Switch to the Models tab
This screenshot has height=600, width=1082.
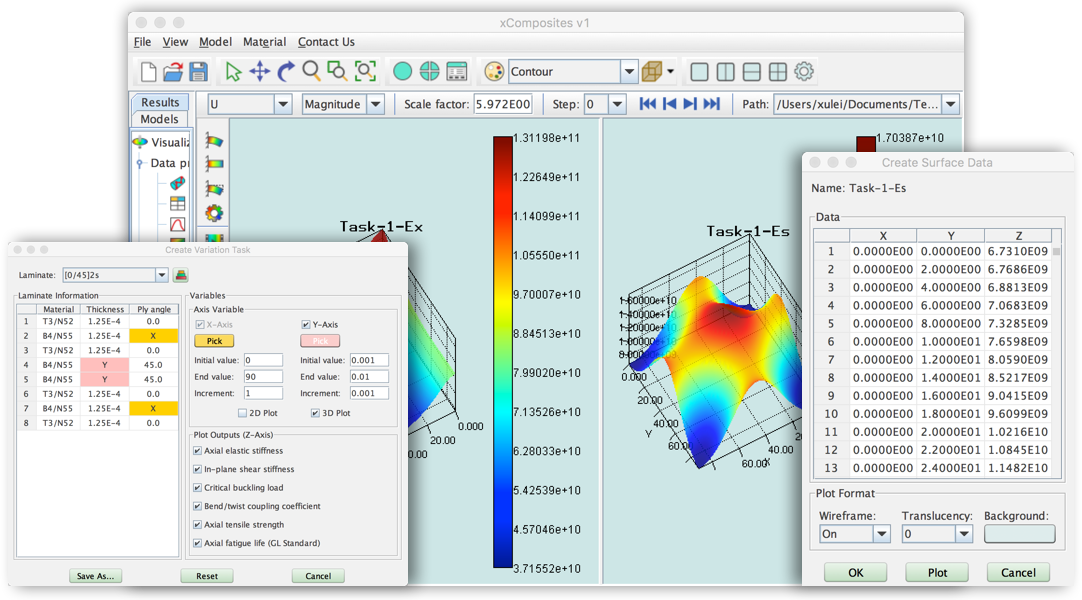[159, 119]
